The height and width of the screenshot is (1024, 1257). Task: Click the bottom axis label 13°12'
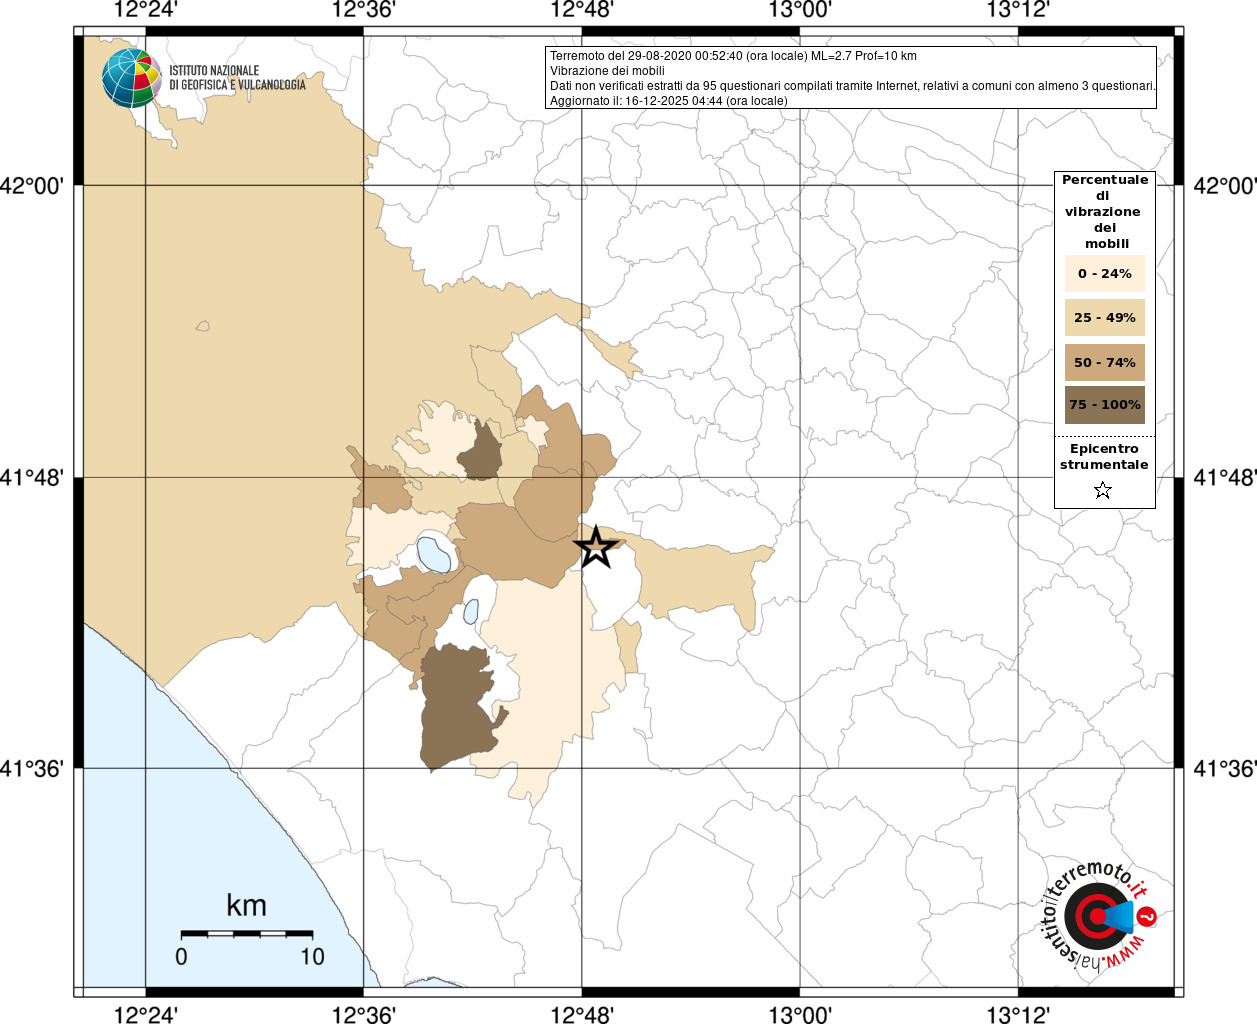pos(1018,1014)
